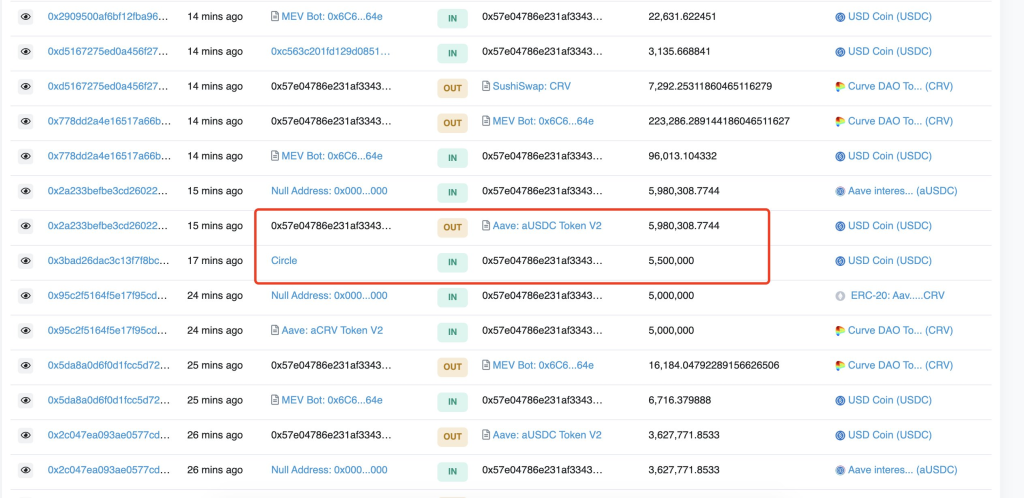Click the IN badge in the Circle row
Screen dimensions: 1024x498
453,262
